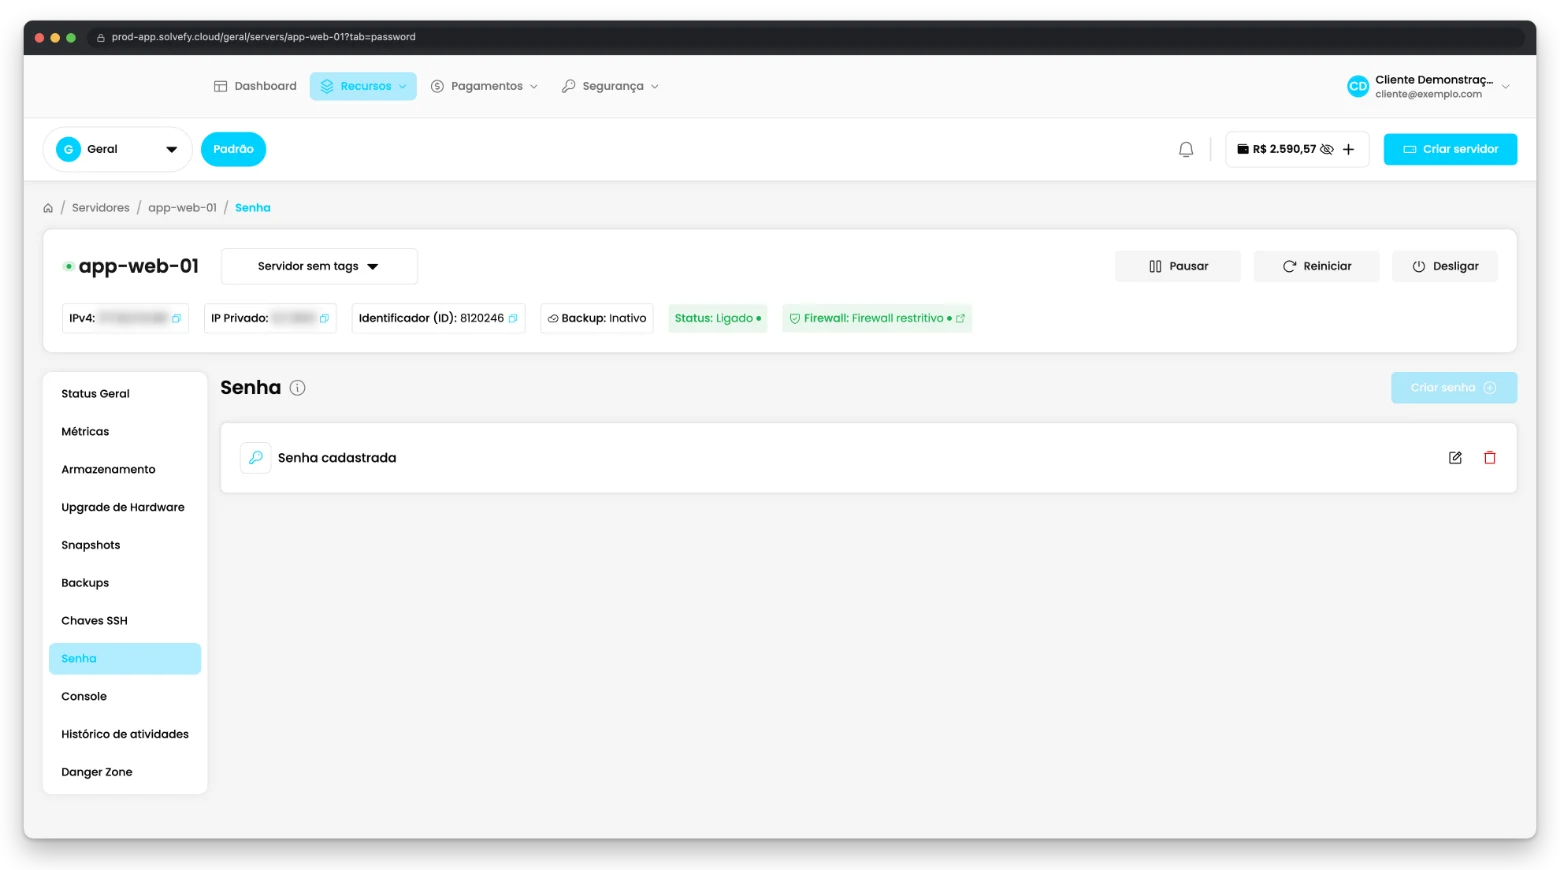Viewport: 1560px width, 870px height.
Task: Copy the private IP address
Action: [324, 318]
